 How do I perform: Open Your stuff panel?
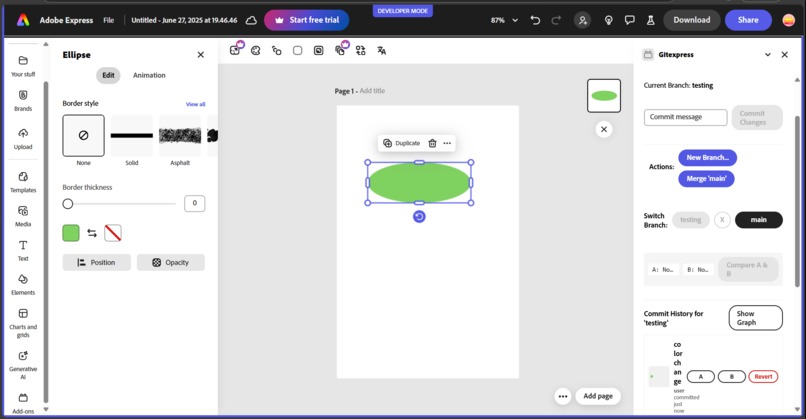click(23, 66)
